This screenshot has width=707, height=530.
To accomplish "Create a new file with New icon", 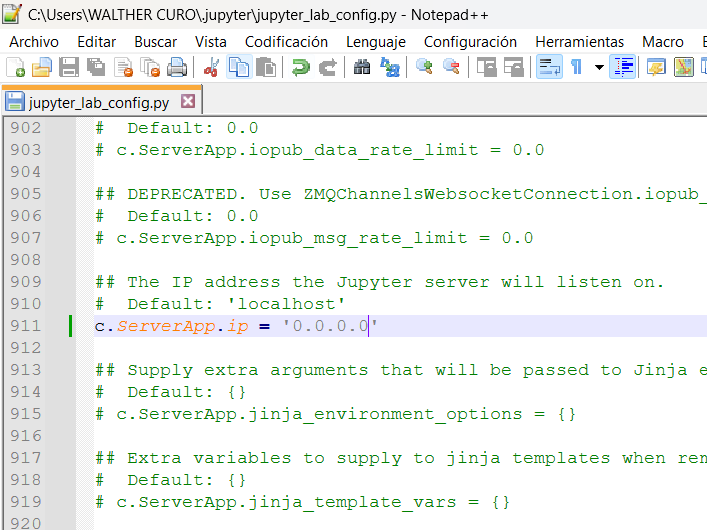I will tap(15, 68).
